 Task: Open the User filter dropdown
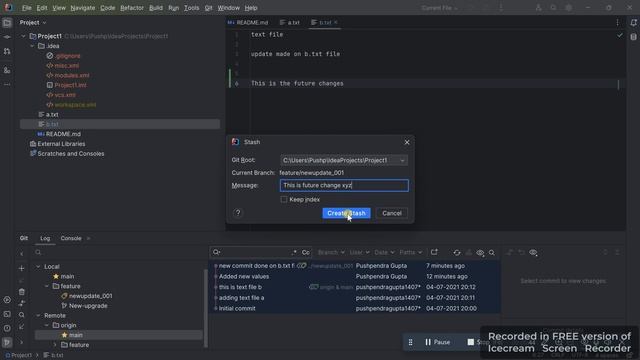tap(359, 253)
